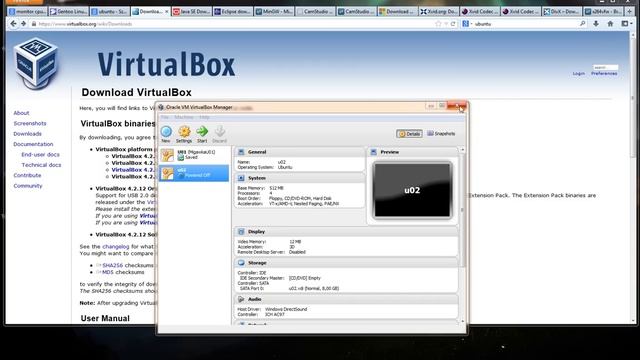Screen dimensions: 640x360
Task: Switch to the Eclipse downloads tab
Action: (x=232, y=12)
